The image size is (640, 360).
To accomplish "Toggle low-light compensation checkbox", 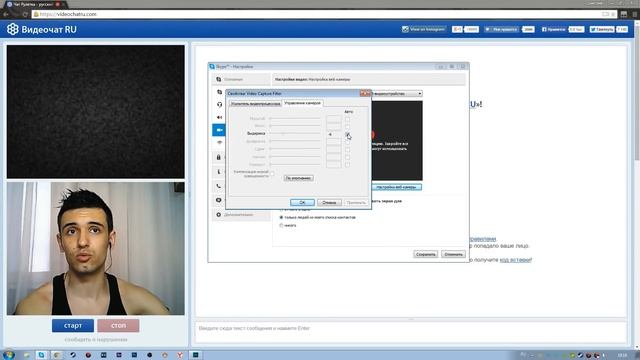I will (272, 173).
